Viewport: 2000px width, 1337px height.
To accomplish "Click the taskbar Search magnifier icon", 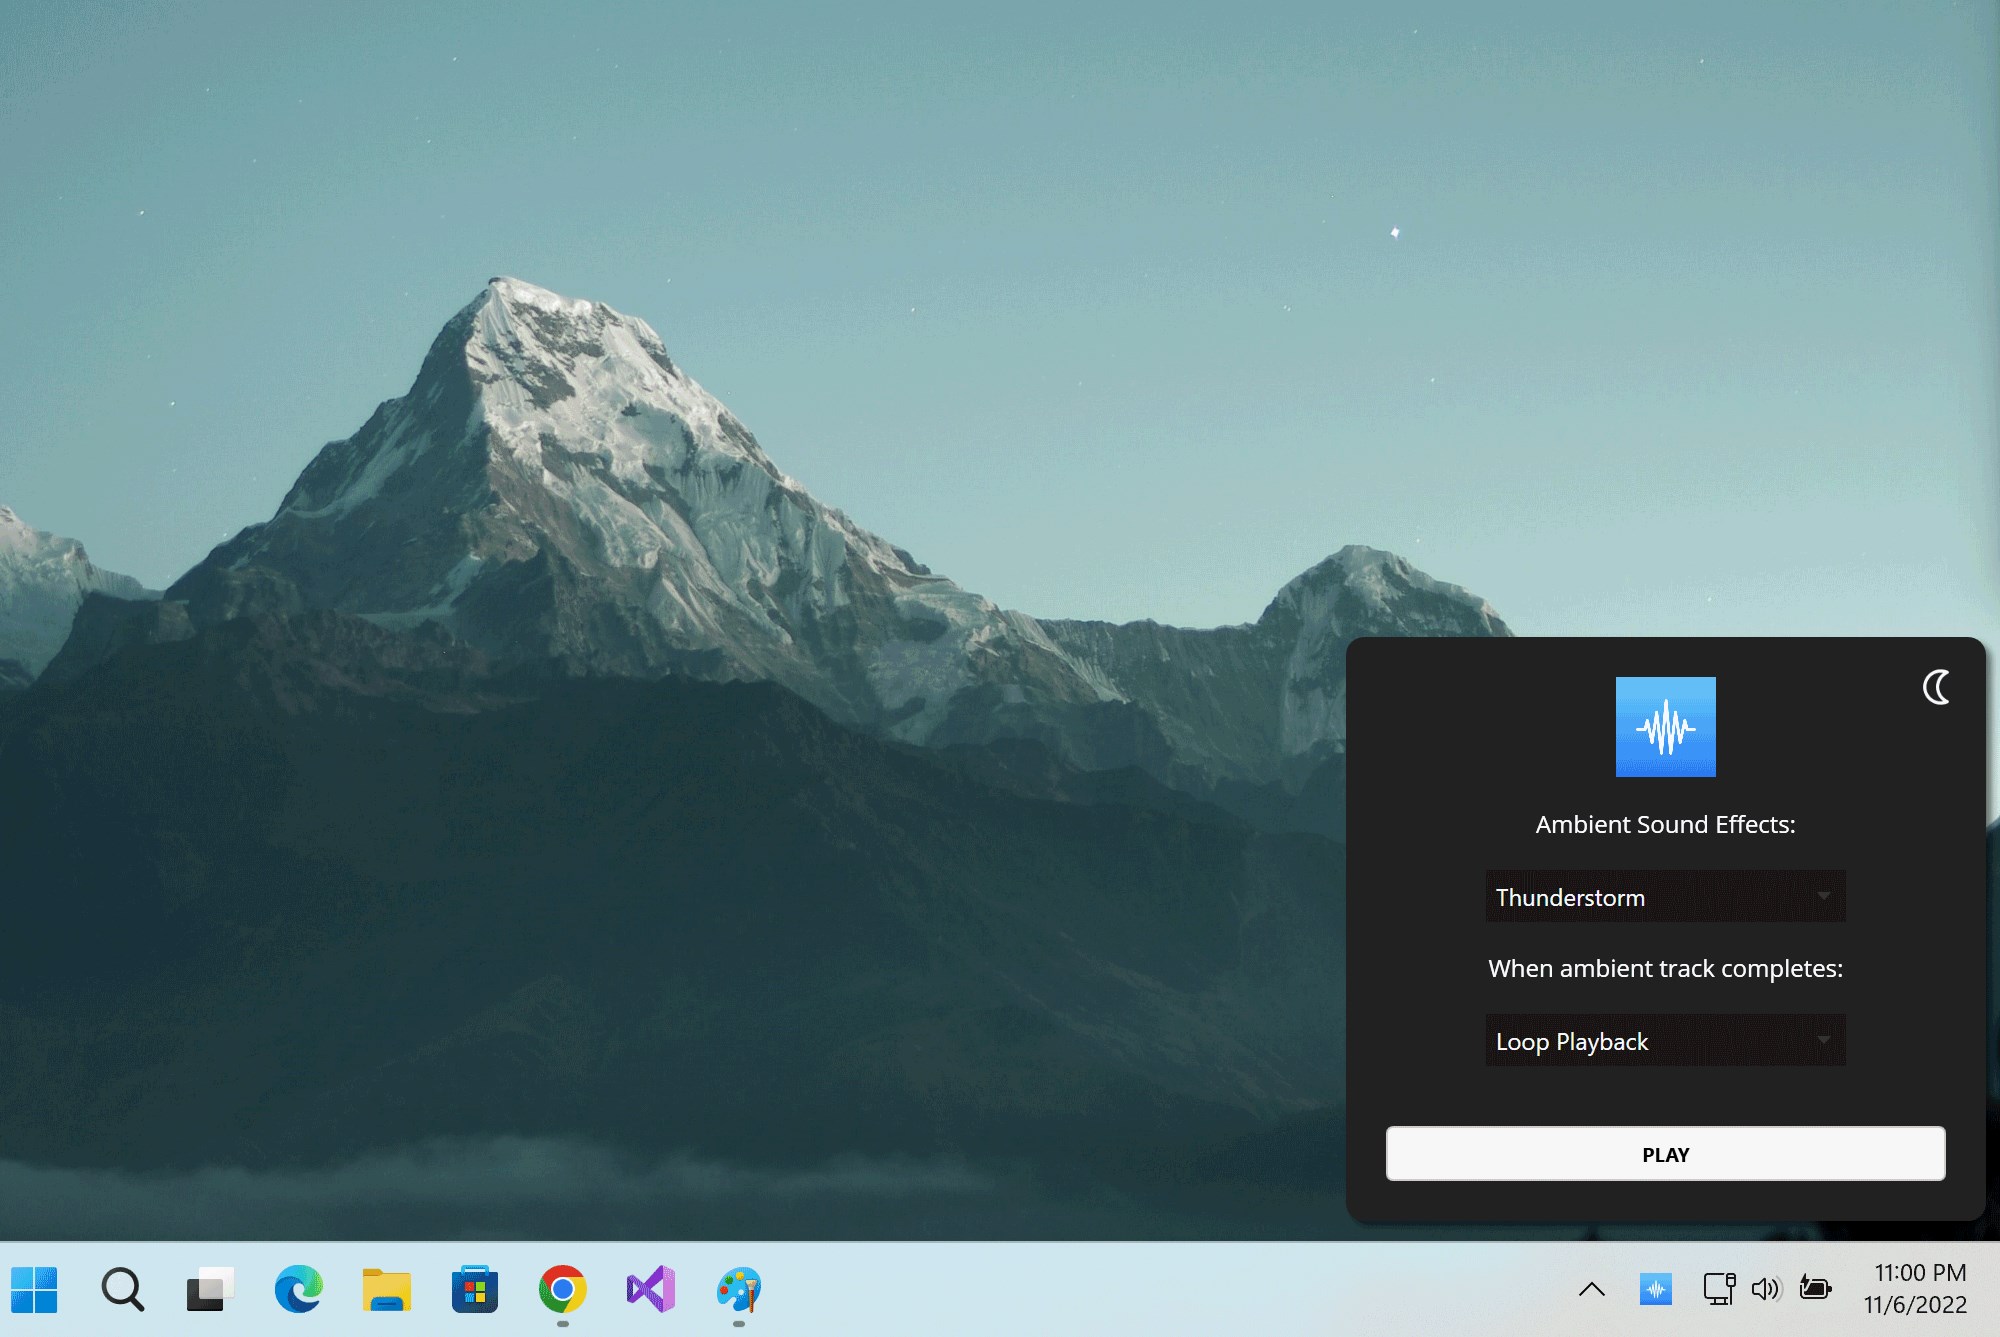I will (122, 1289).
